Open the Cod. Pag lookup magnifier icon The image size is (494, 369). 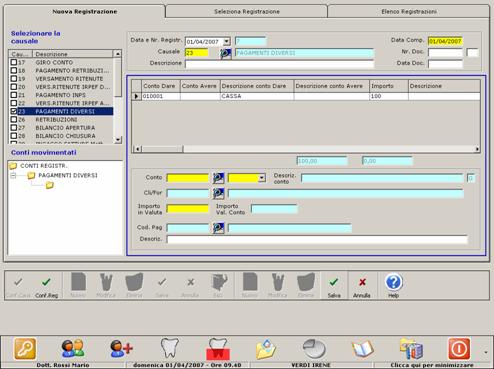click(218, 228)
